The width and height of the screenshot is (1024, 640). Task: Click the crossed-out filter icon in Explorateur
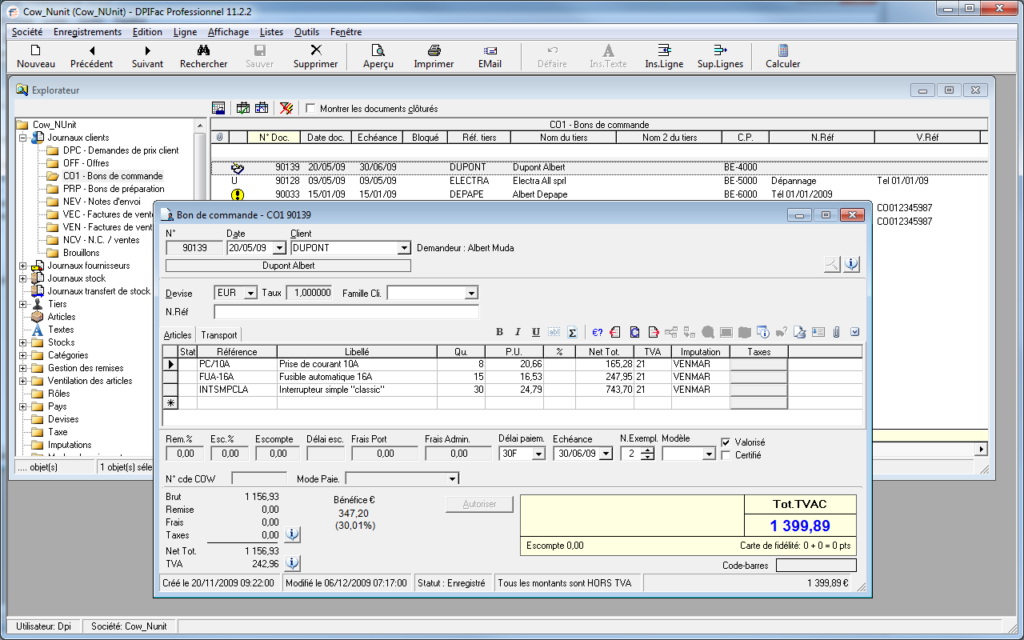pos(286,108)
